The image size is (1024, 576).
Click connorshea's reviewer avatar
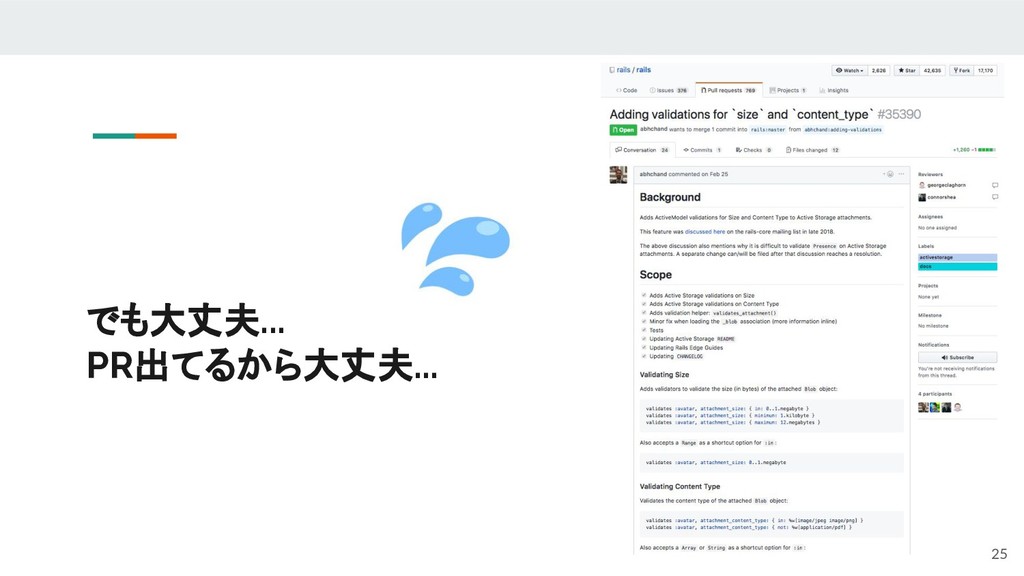point(922,197)
